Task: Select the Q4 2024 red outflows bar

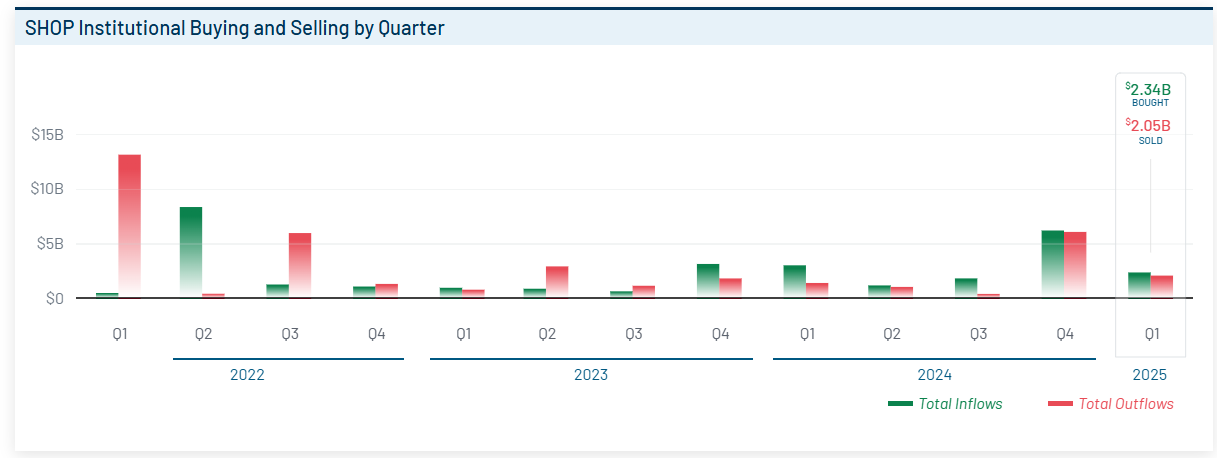Action: (x=1075, y=265)
